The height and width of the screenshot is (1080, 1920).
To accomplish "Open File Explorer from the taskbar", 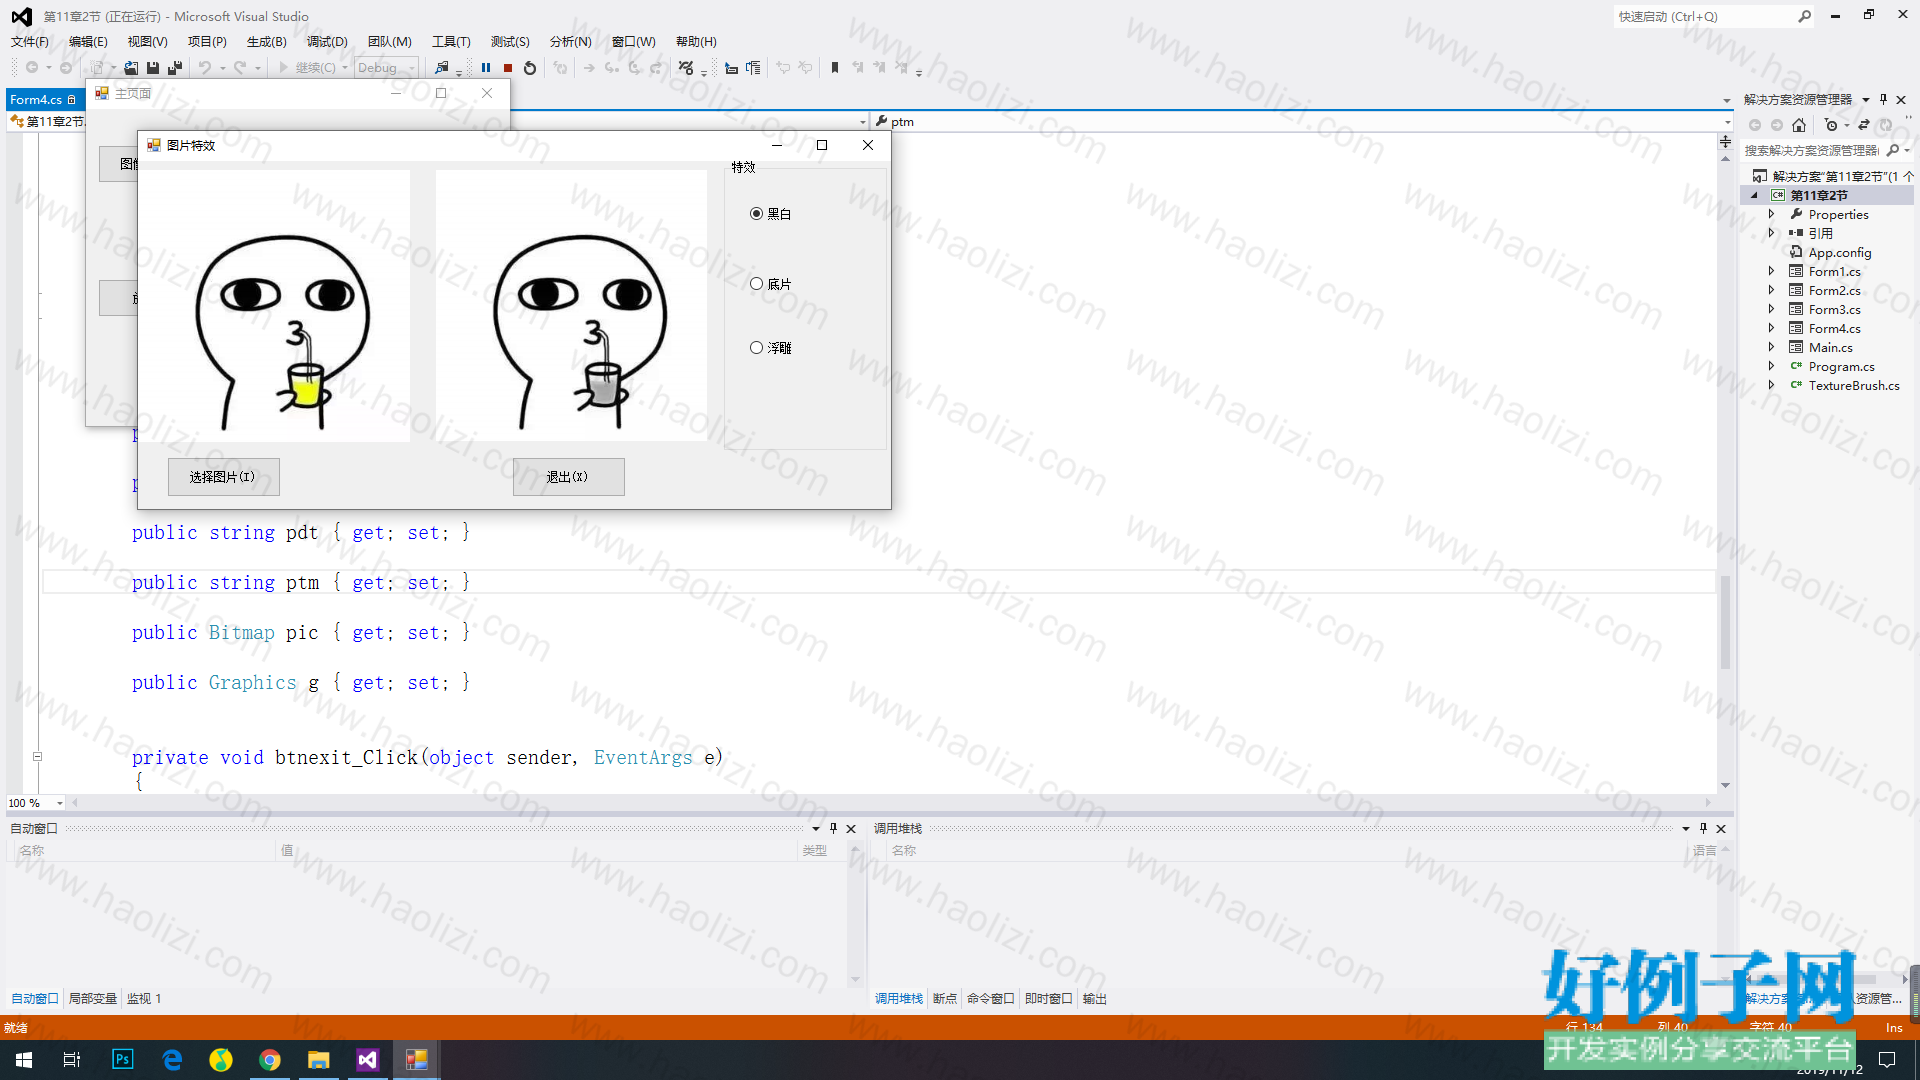I will point(319,1059).
